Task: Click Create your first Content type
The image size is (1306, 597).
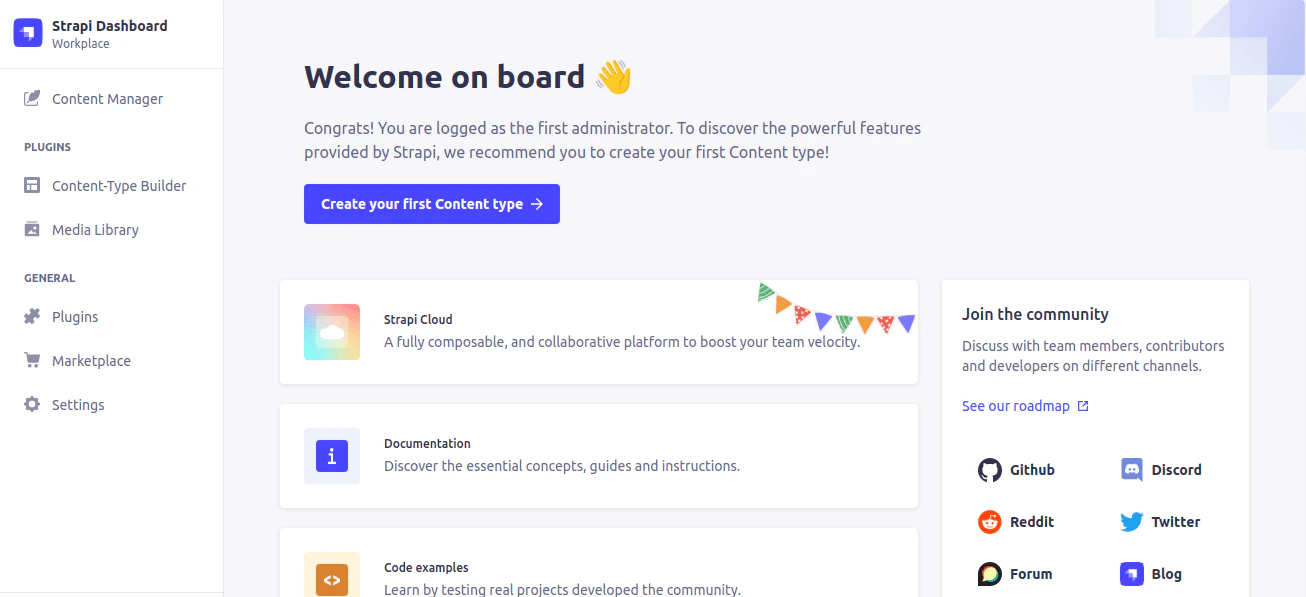Action: 431,203
